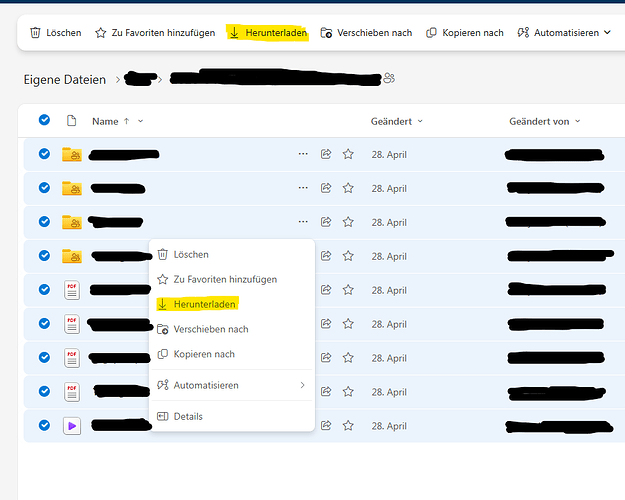Uncheck the second PDF row checkbox
This screenshot has height=500, width=625.
click(x=44, y=323)
